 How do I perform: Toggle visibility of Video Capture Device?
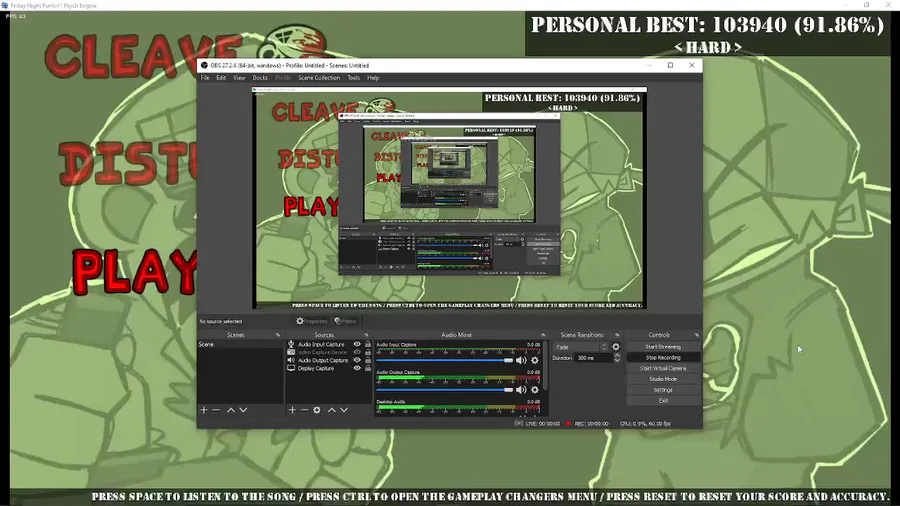point(357,352)
